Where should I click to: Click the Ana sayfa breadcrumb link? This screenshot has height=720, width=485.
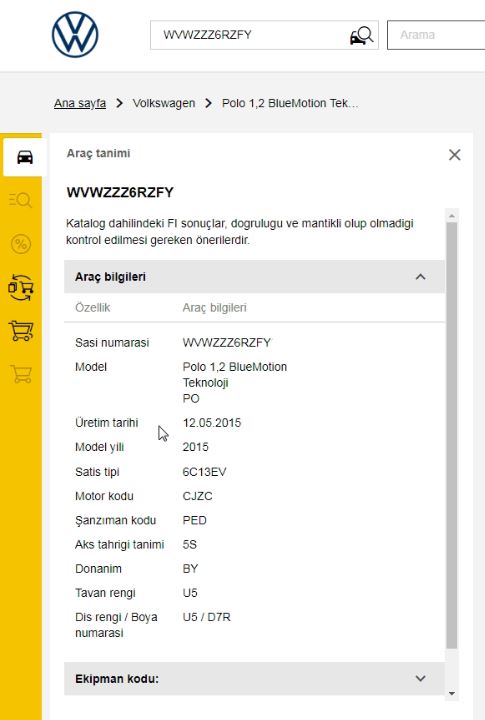[x=80, y=103]
